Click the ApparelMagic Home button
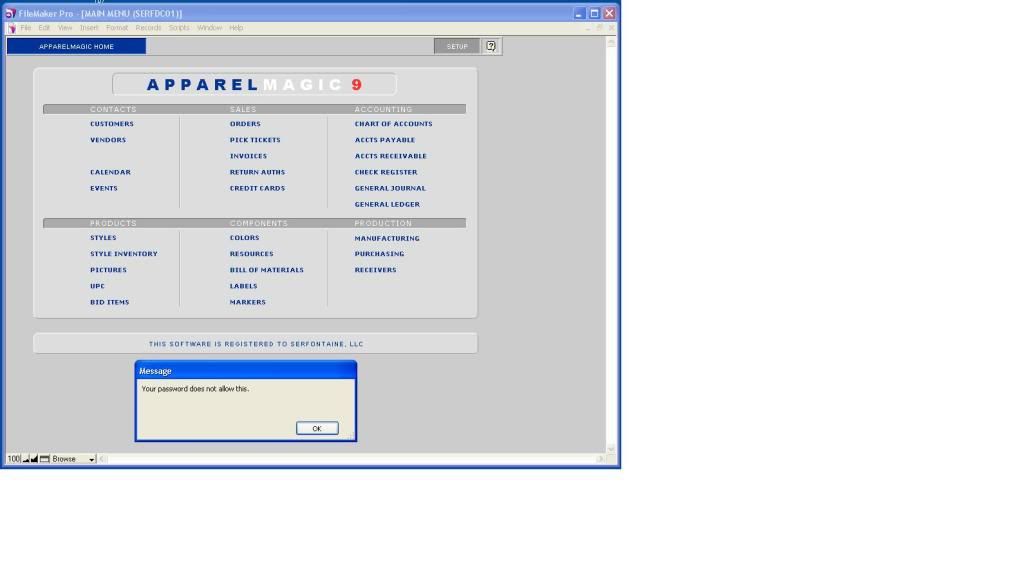 coord(76,46)
